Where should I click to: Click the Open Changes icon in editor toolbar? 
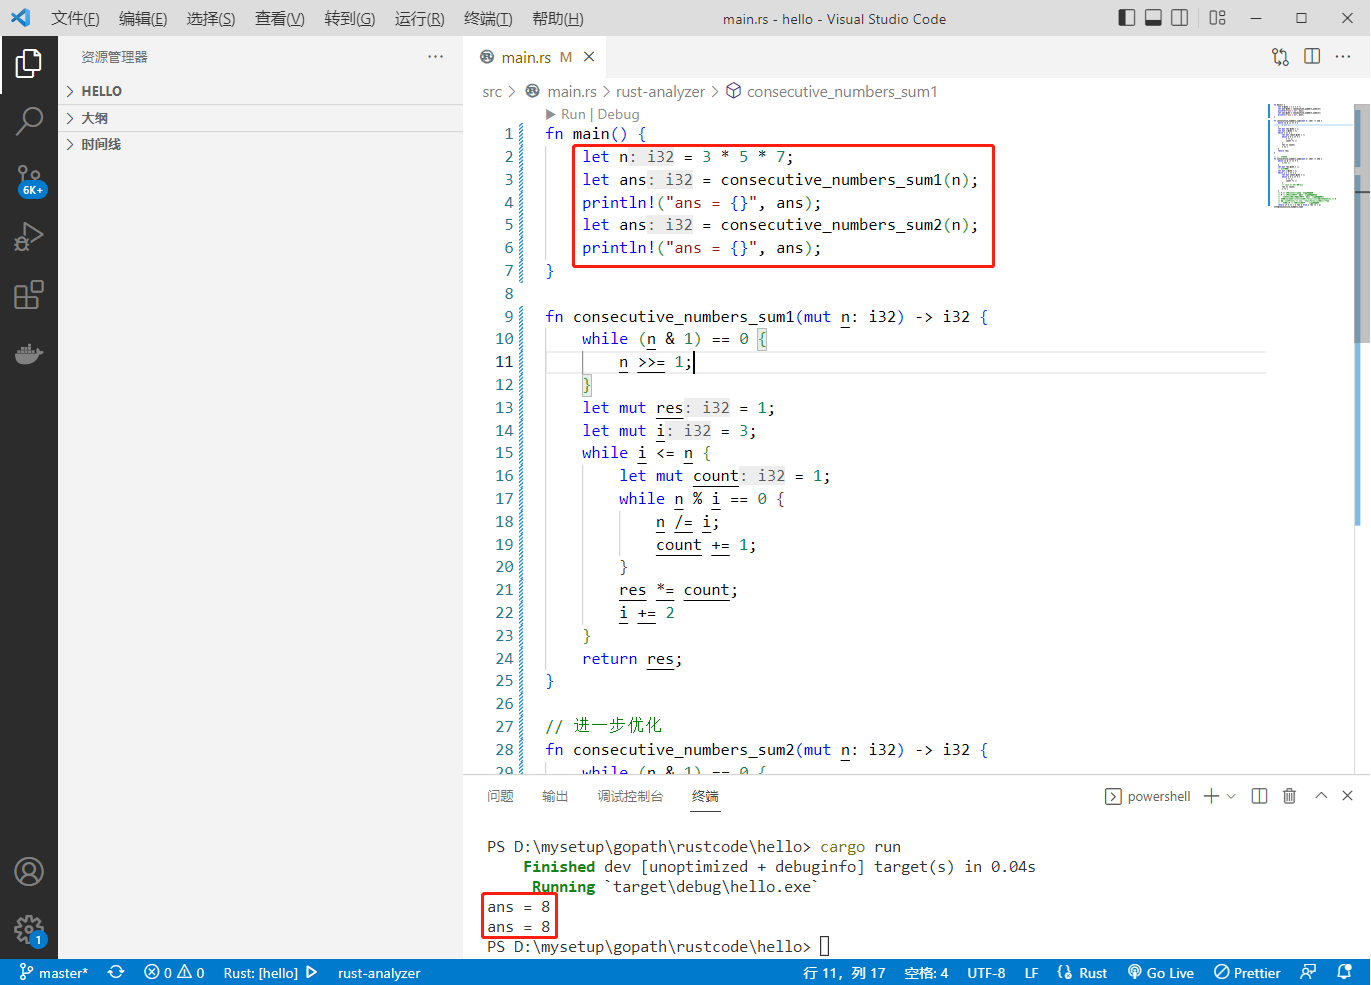[1280, 57]
